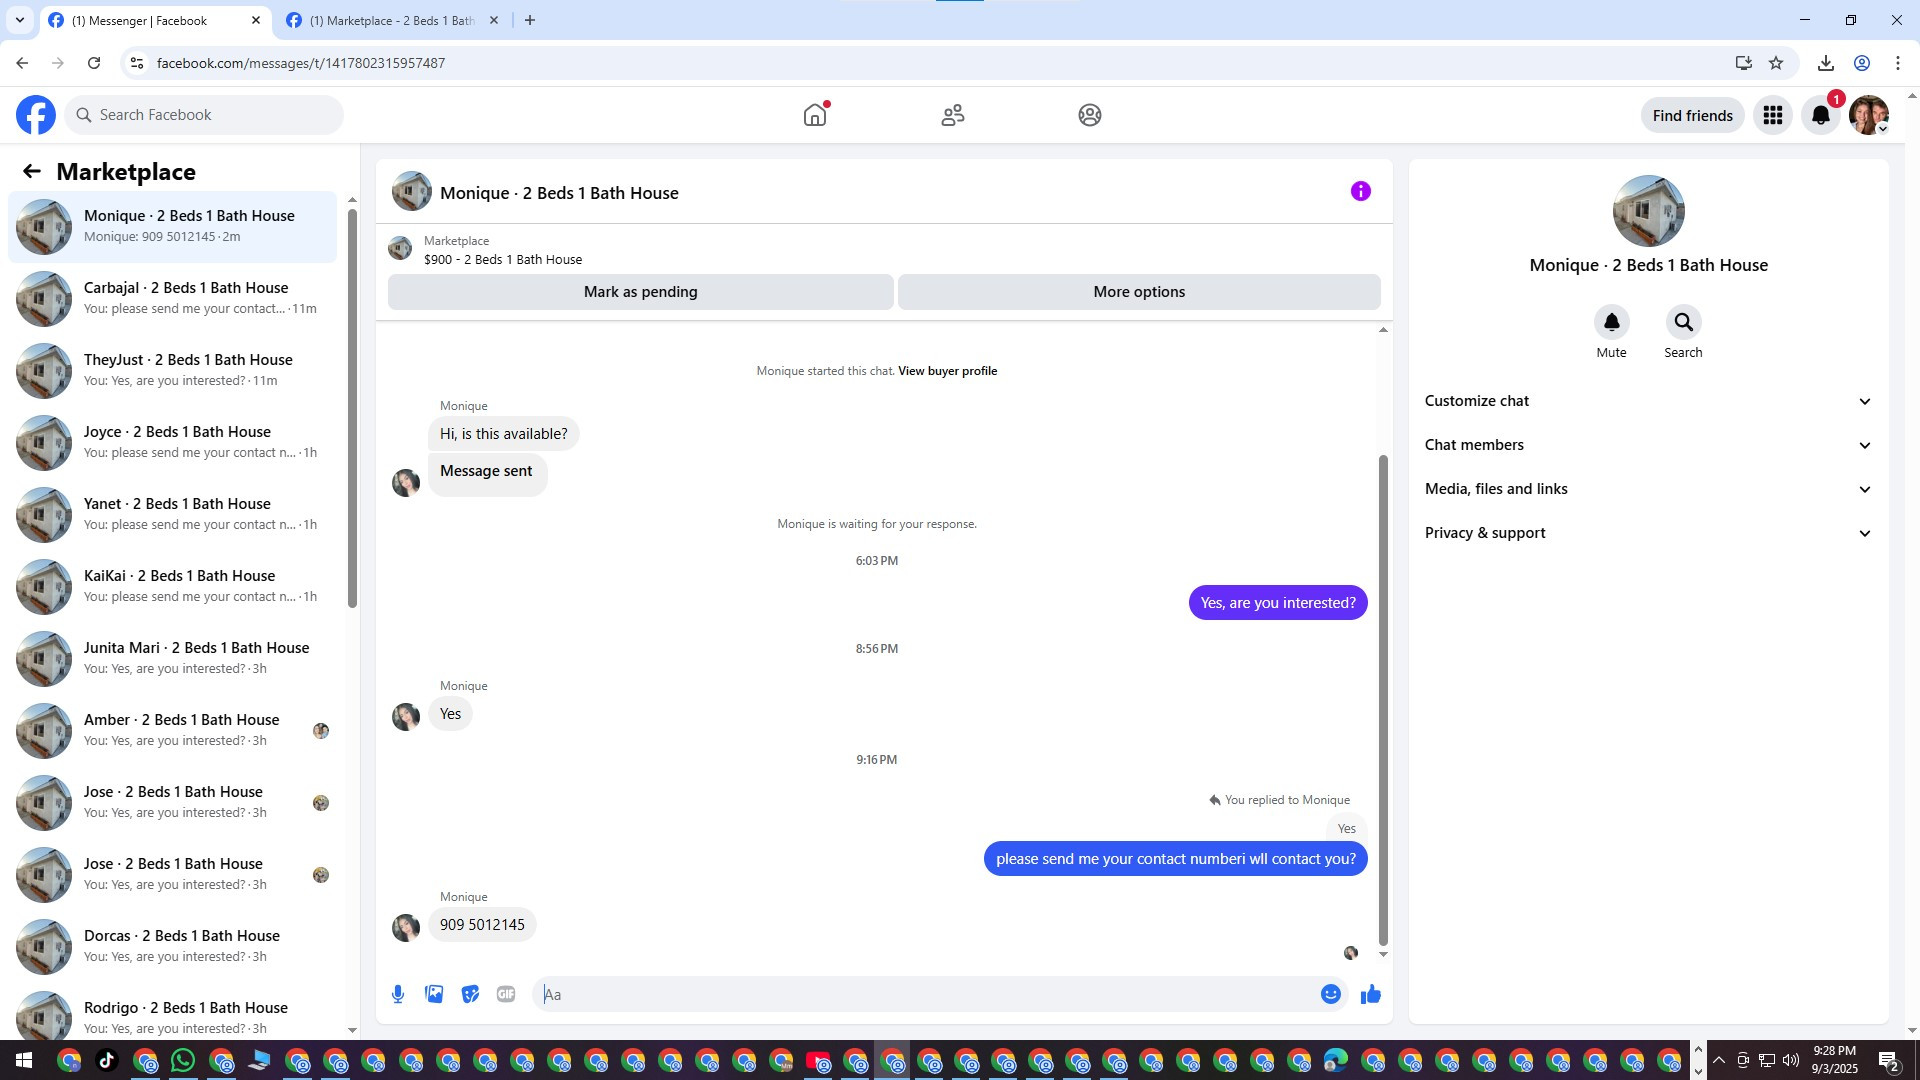This screenshot has height=1080, width=1920.
Task: Open the account profile picture menu
Action: coord(1869,115)
